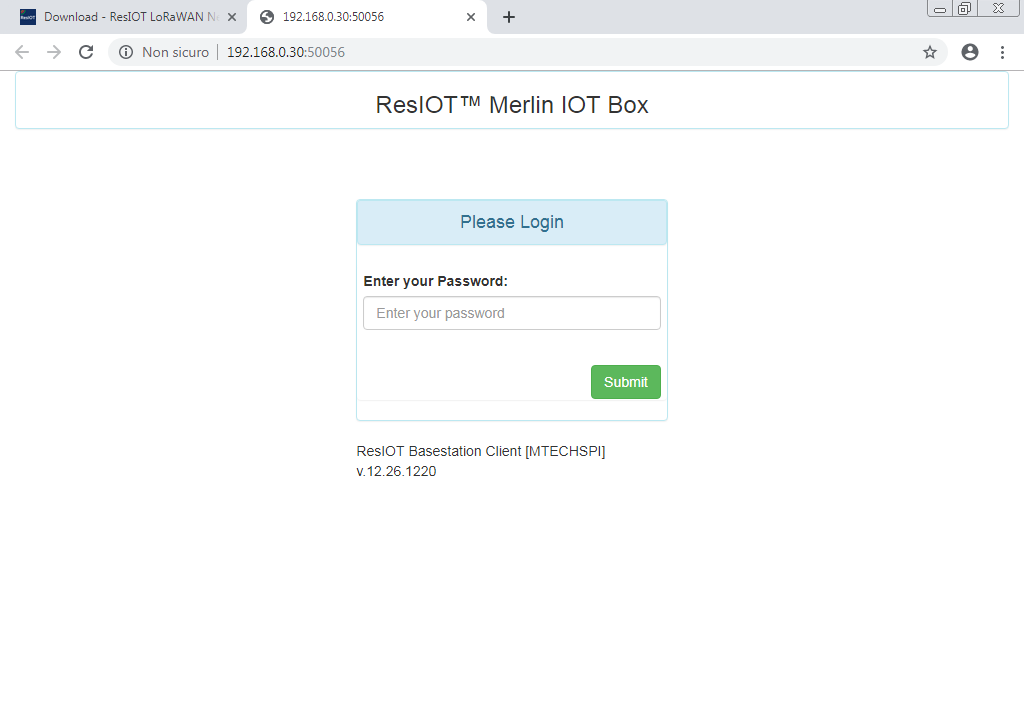The width and height of the screenshot is (1024, 720).
Task: Click the Please Login panel heading
Action: (x=511, y=222)
